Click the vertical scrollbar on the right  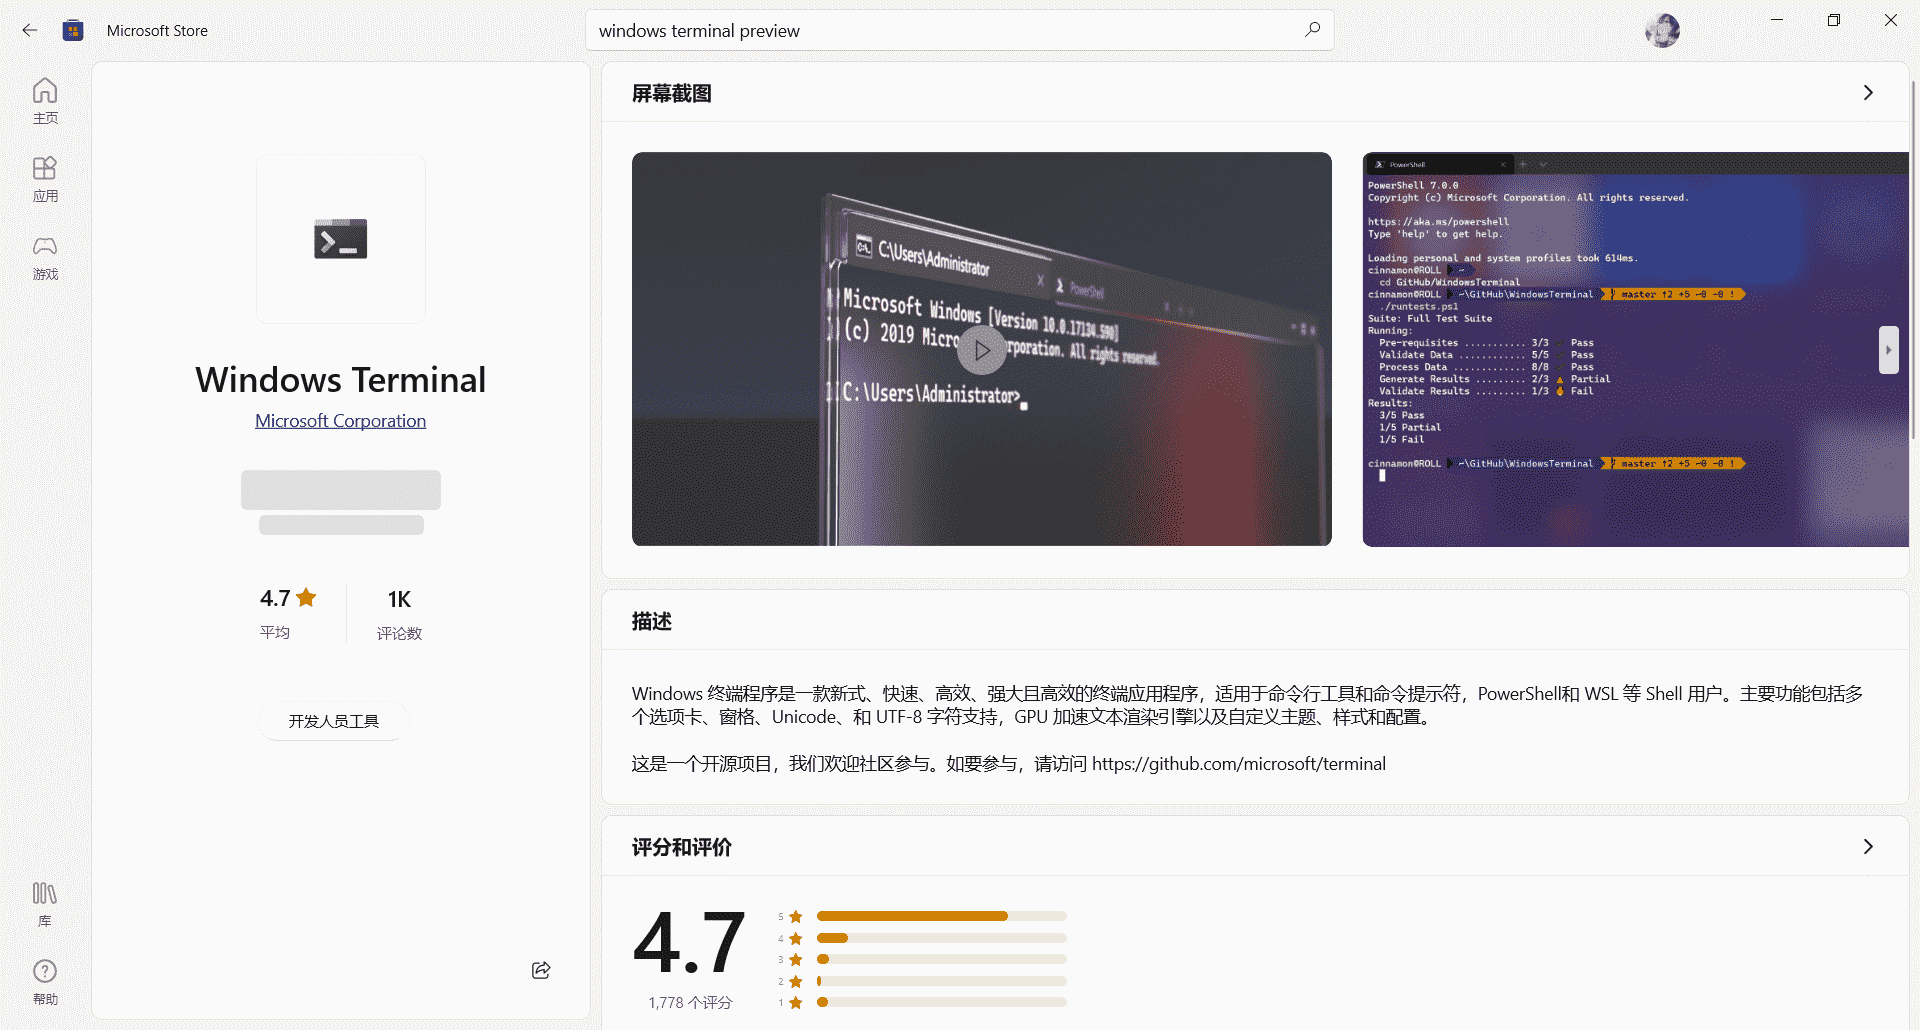(1913, 260)
